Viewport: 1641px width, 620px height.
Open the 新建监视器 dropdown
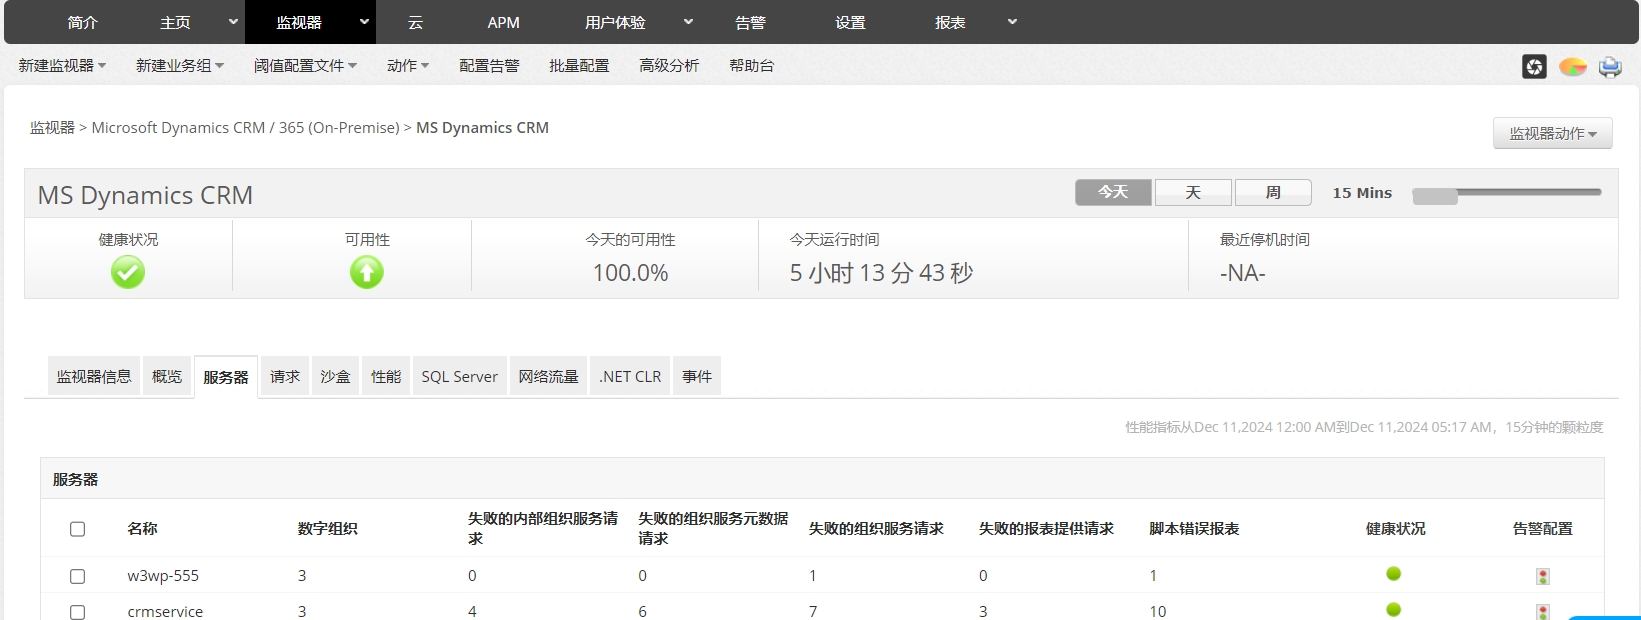pos(62,66)
